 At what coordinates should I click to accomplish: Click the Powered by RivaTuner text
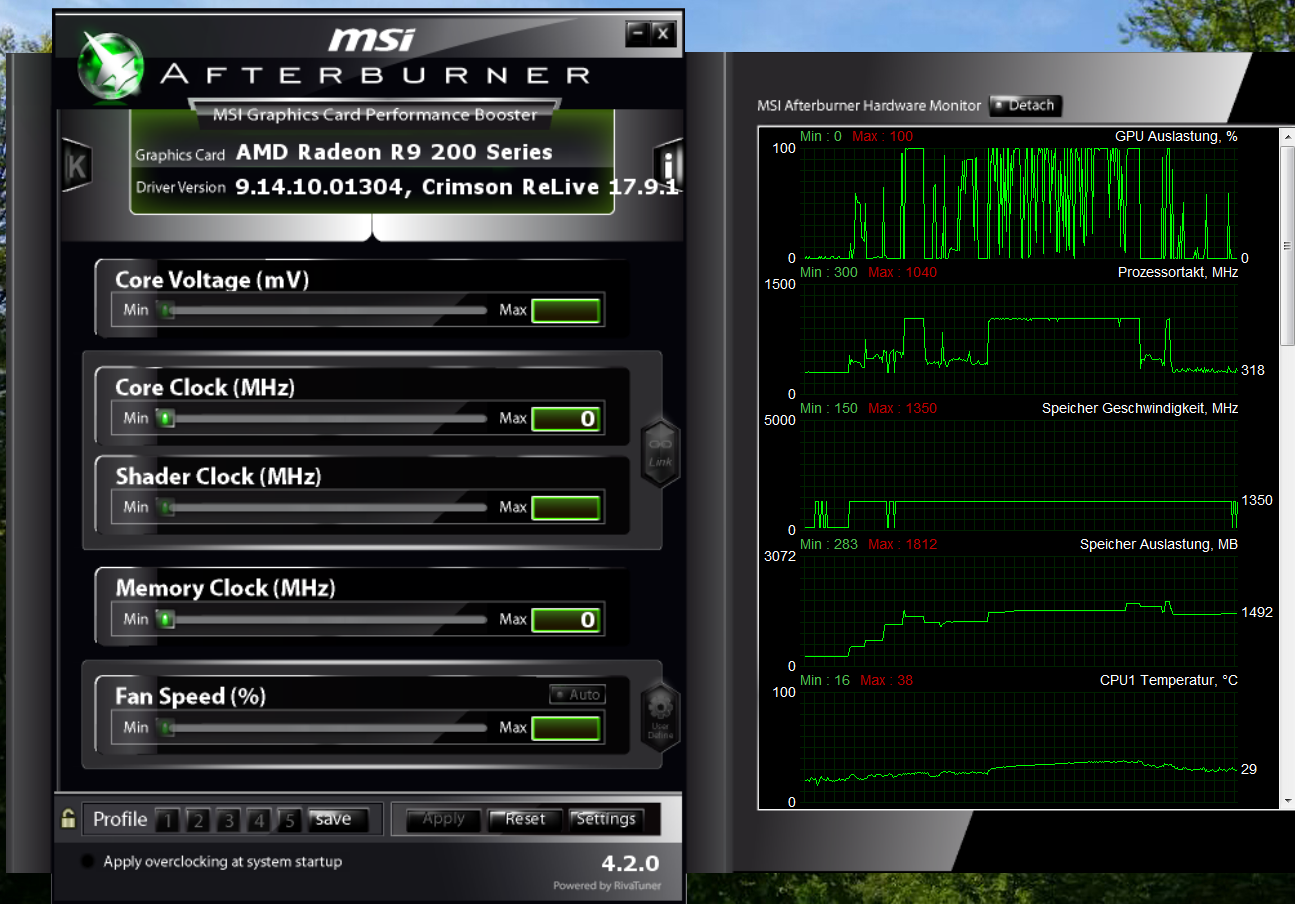click(606, 886)
